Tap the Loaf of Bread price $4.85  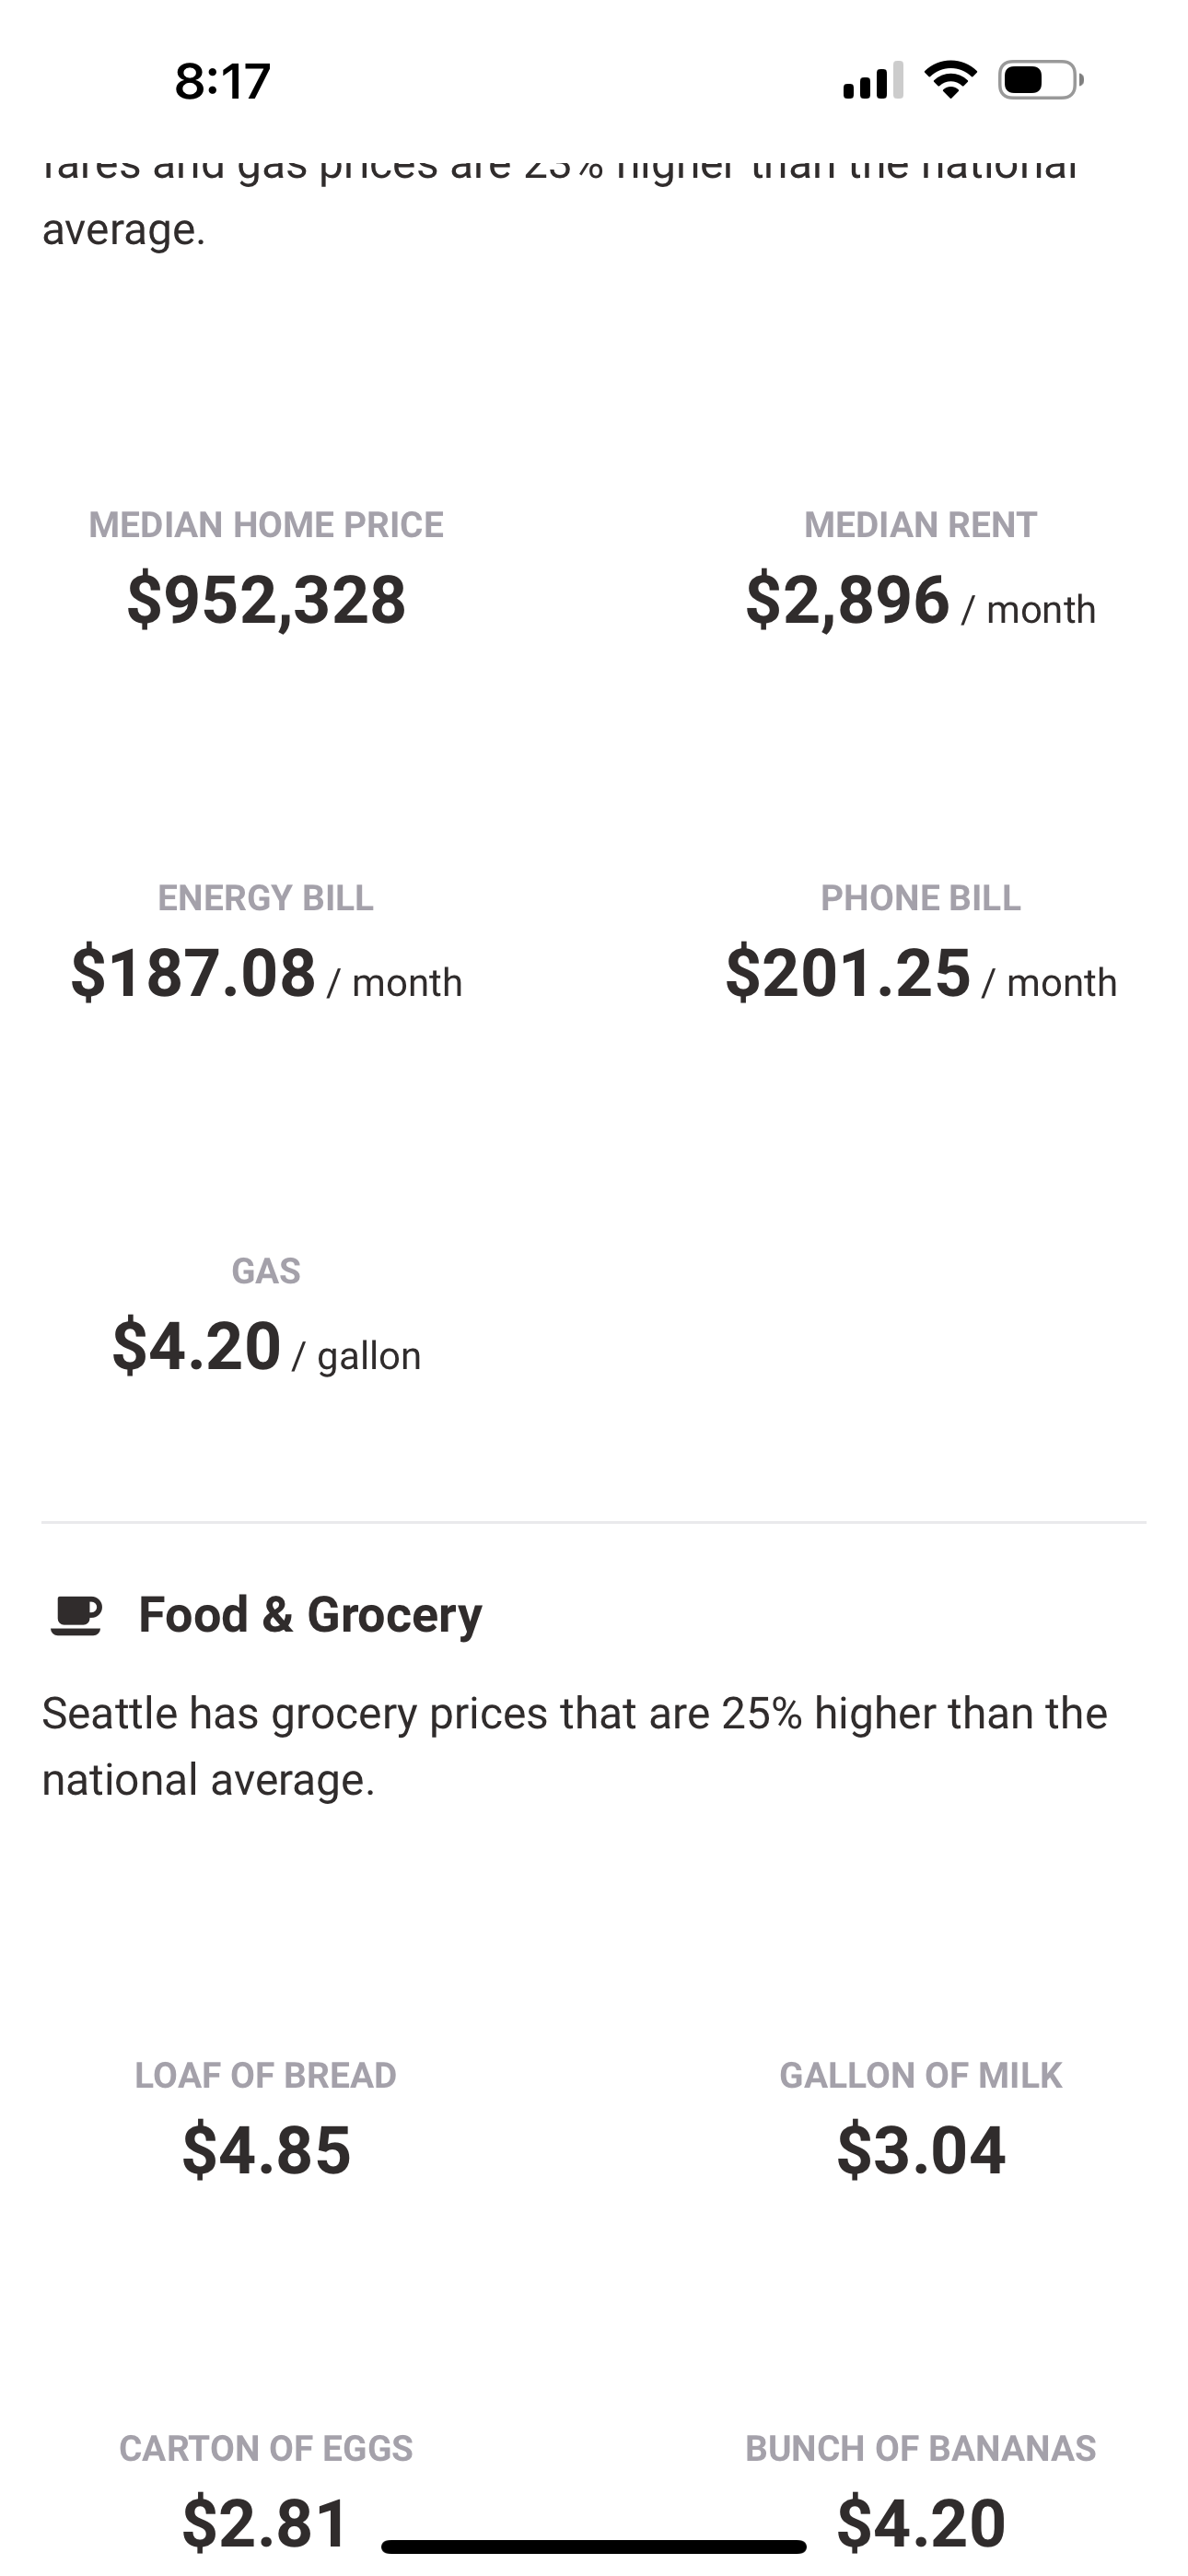coord(266,2151)
